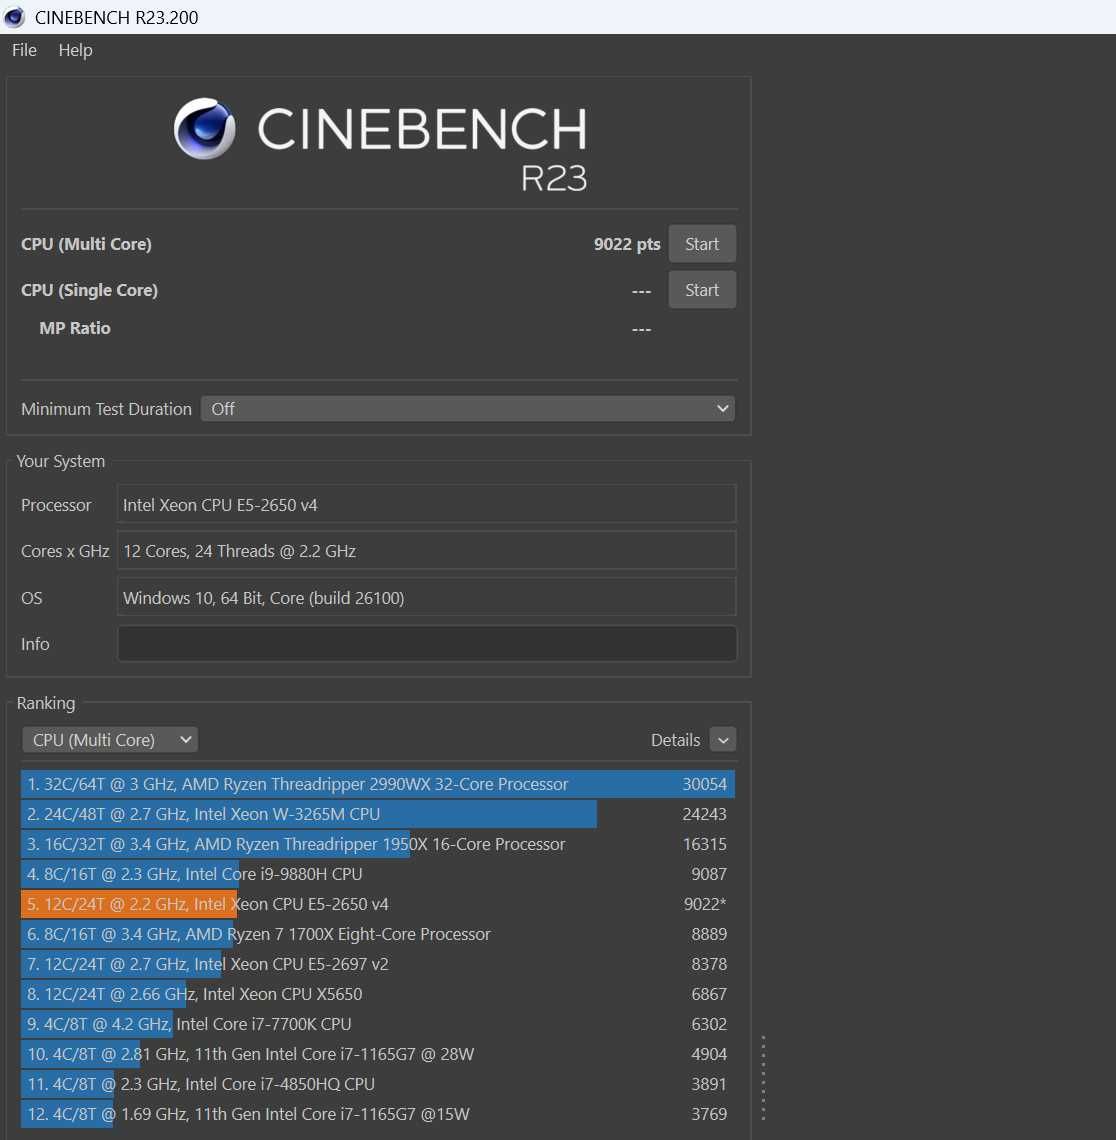Click the CPU (Single Core) label
The width and height of the screenshot is (1116, 1140).
pos(89,290)
